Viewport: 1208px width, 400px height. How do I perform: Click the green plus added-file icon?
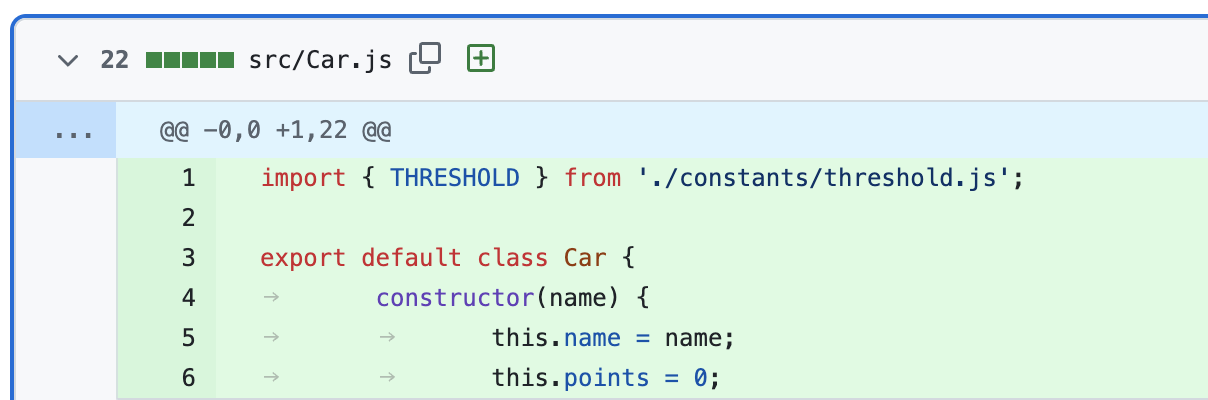pyautogui.click(x=482, y=59)
